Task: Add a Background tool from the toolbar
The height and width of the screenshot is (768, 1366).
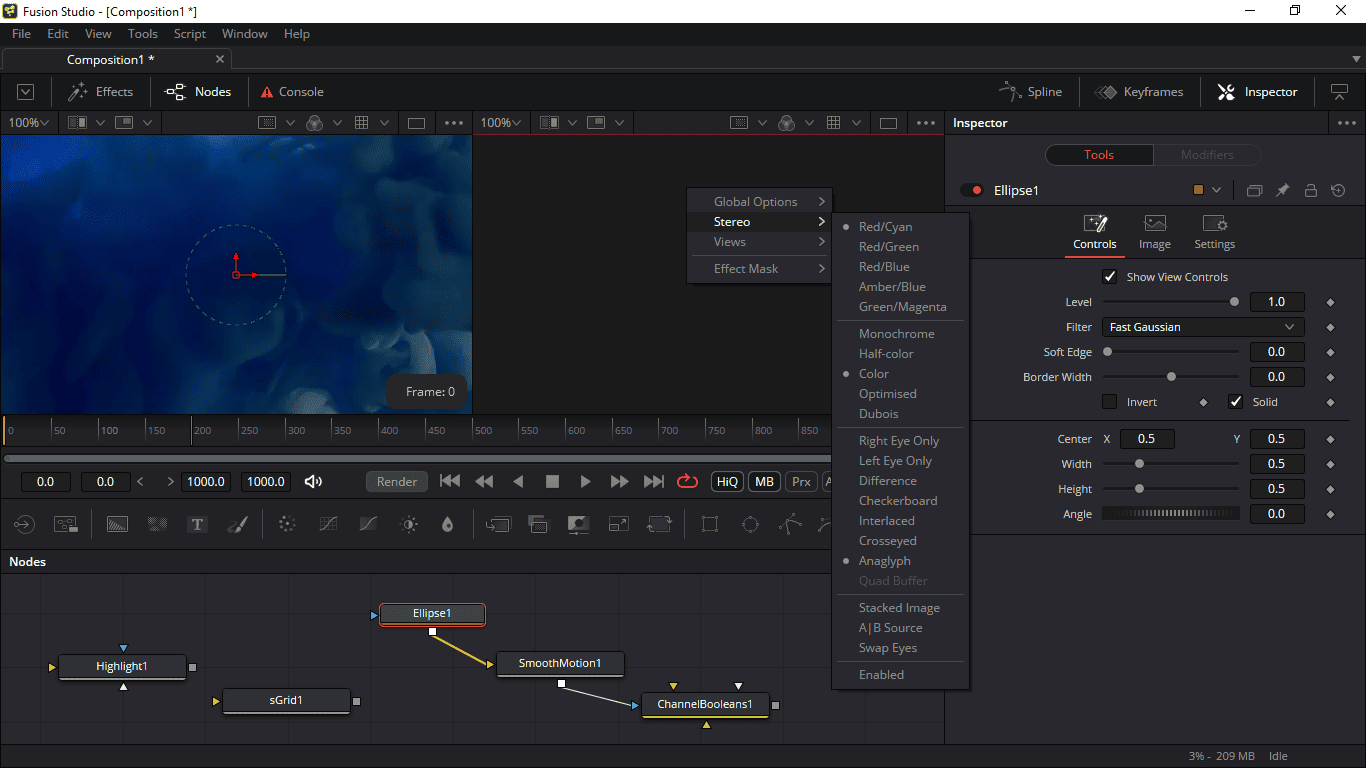Action: [x=117, y=524]
